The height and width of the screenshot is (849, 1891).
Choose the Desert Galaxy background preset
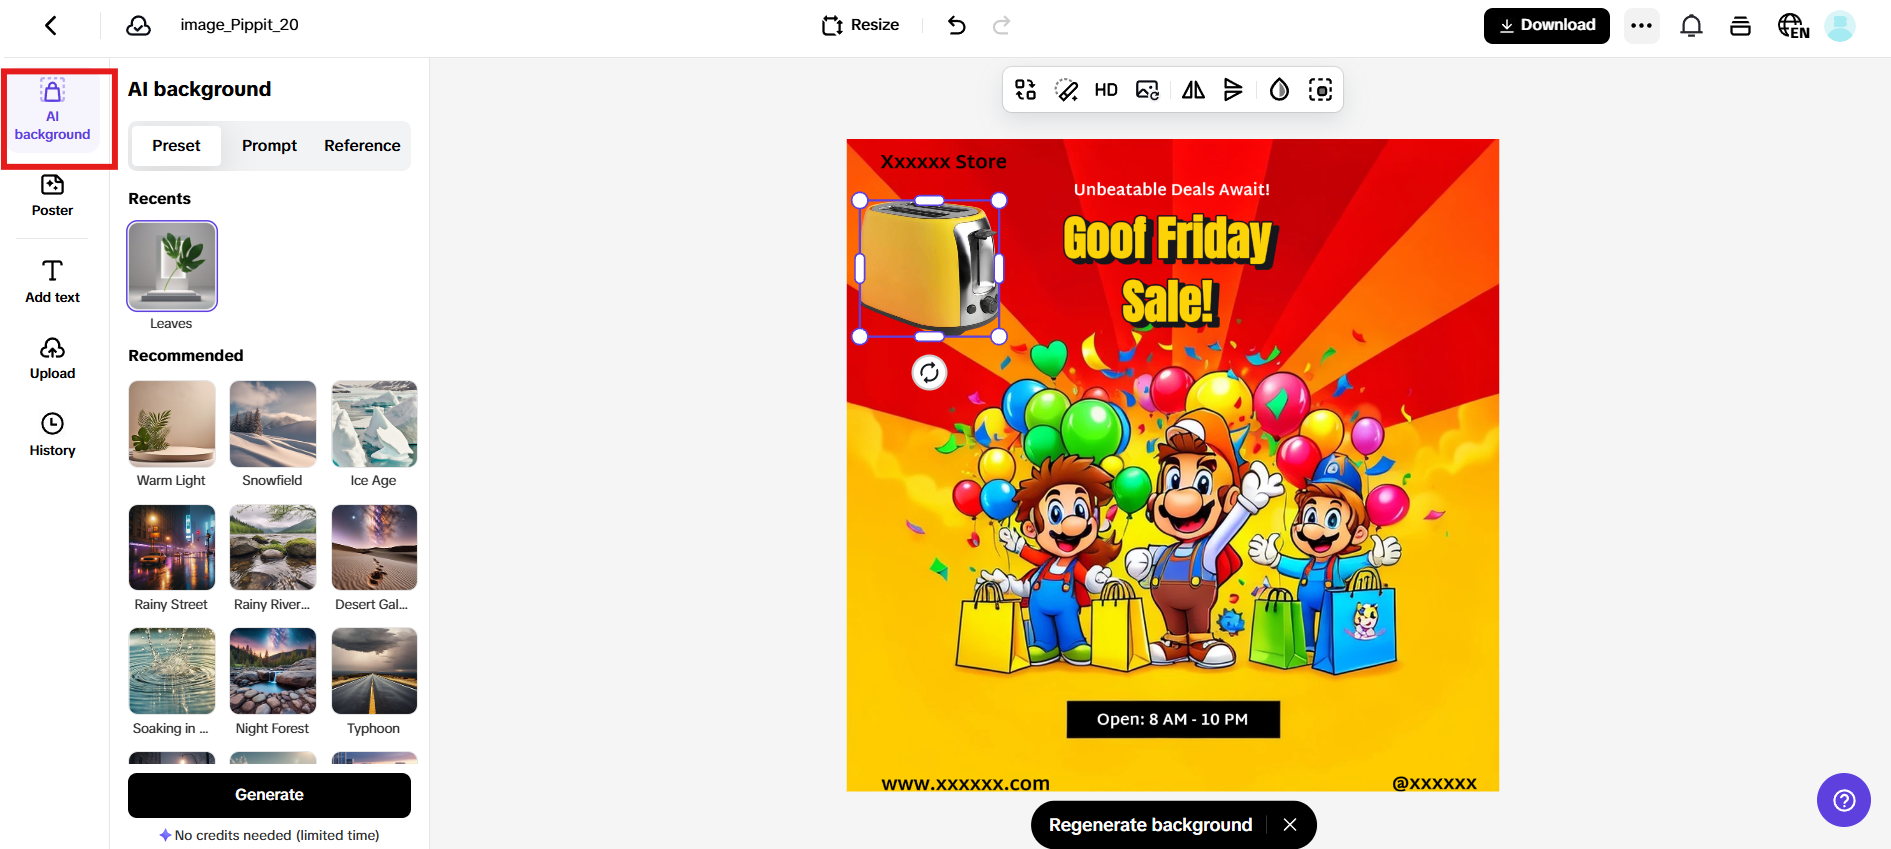click(x=374, y=548)
